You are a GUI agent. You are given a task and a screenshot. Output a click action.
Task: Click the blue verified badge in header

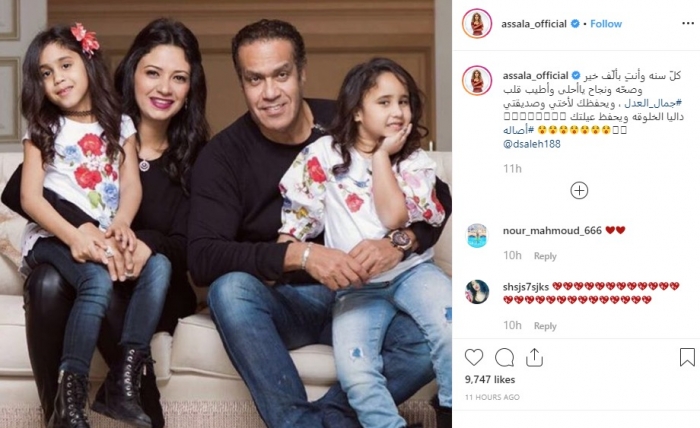[x=575, y=24]
